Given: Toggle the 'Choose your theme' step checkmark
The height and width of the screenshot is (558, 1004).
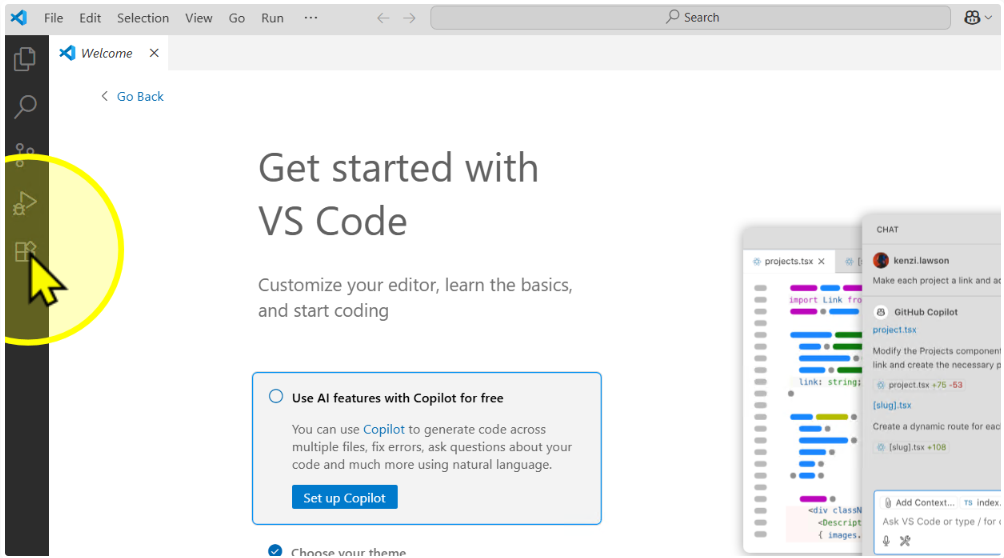Looking at the screenshot, I should (276, 551).
